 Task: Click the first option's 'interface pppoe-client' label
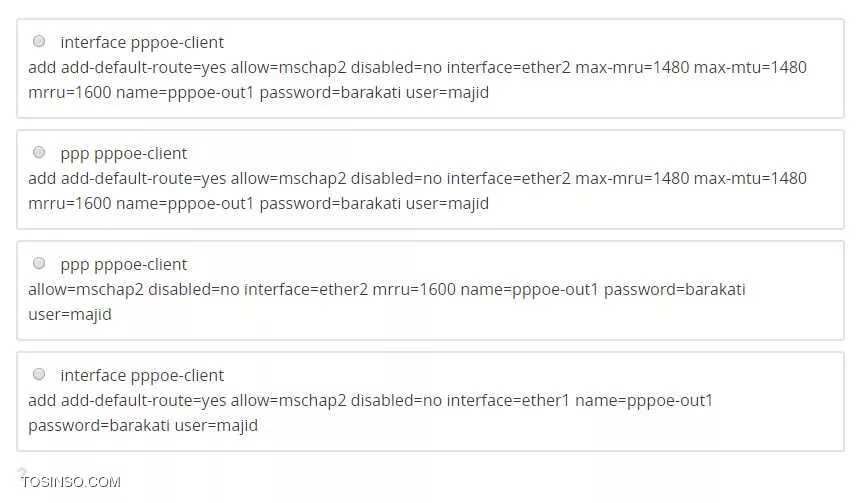pyautogui.click(x=142, y=42)
